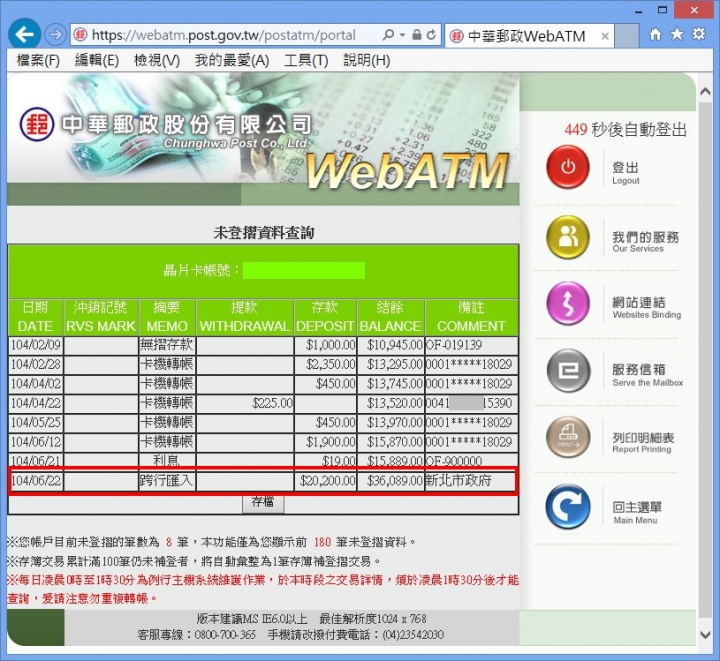Viewport: 720px width, 661px height.
Task: Click 我們的服務 Our Services link
Action: [x=645, y=241]
